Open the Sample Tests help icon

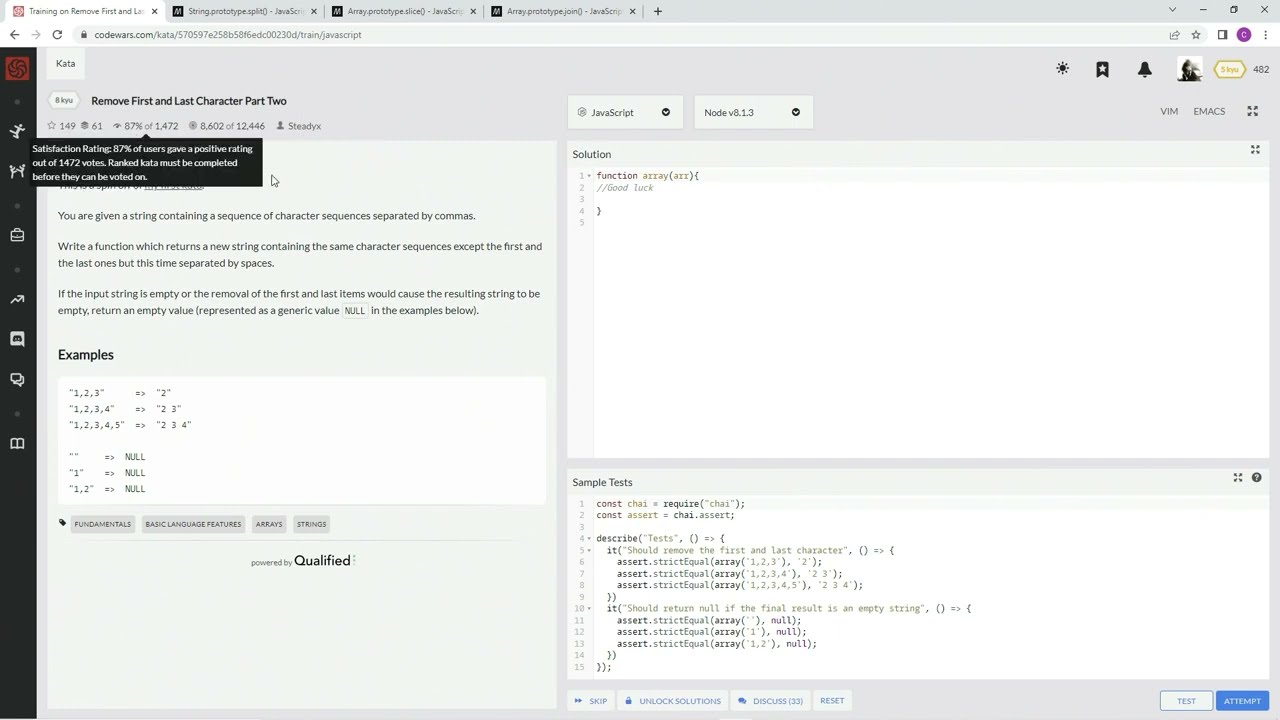coord(1257,478)
